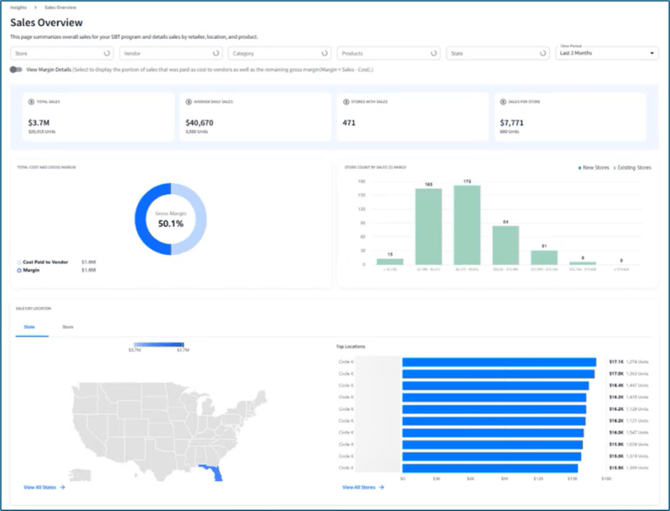Open the Store filter dropdown

click(62, 53)
